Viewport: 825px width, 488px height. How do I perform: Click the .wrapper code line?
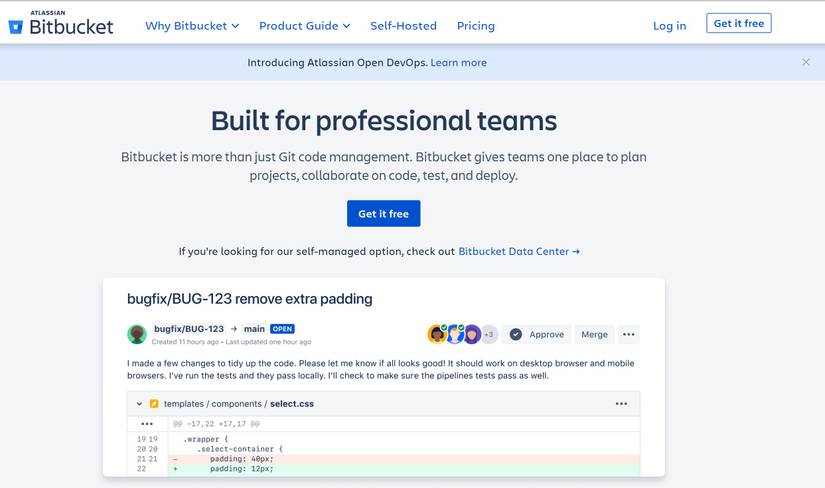[x=206, y=439]
